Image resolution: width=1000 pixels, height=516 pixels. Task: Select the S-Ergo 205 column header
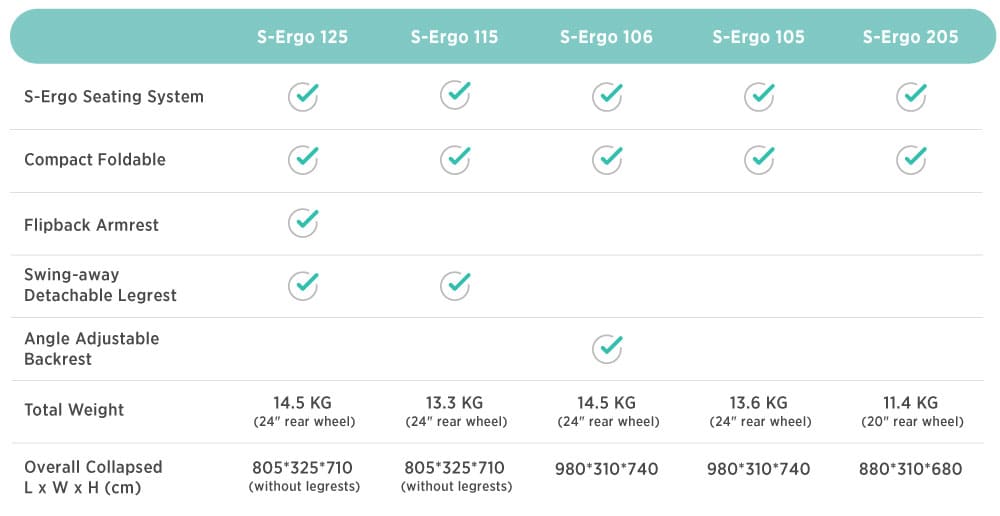pos(910,37)
